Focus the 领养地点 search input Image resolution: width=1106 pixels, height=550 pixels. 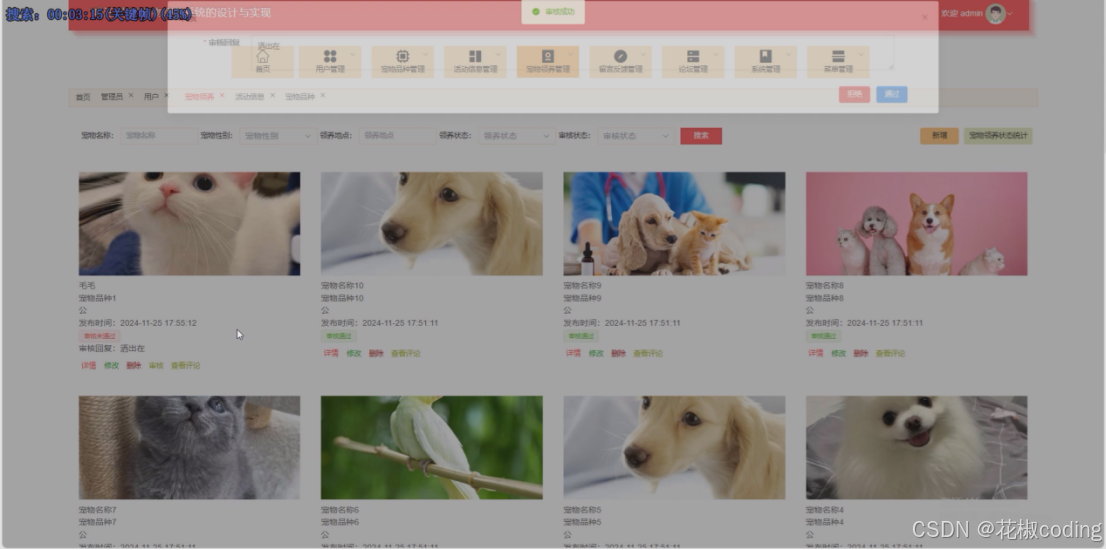coord(398,135)
